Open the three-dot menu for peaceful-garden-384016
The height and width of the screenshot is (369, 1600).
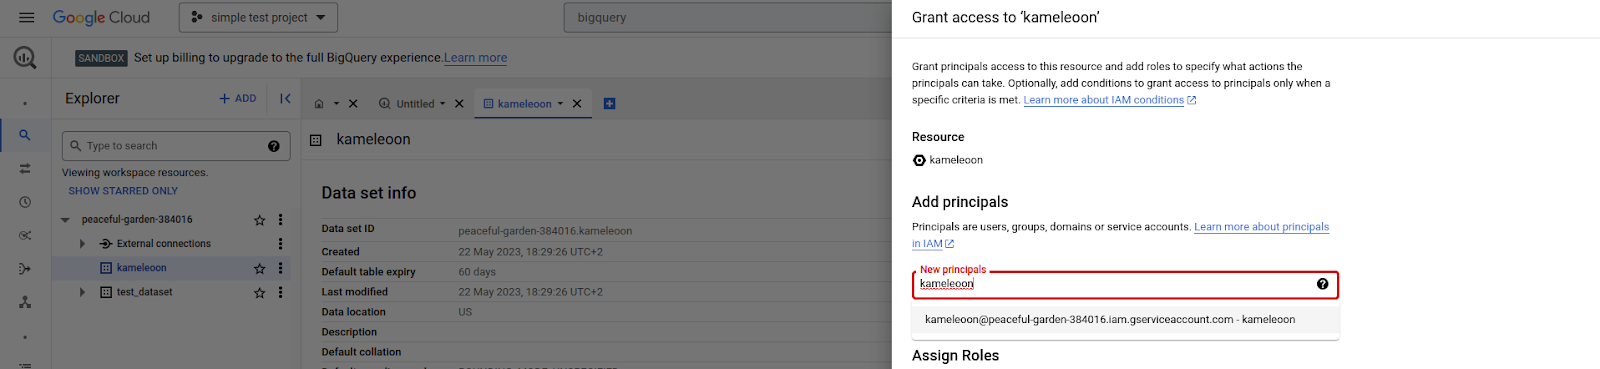280,220
